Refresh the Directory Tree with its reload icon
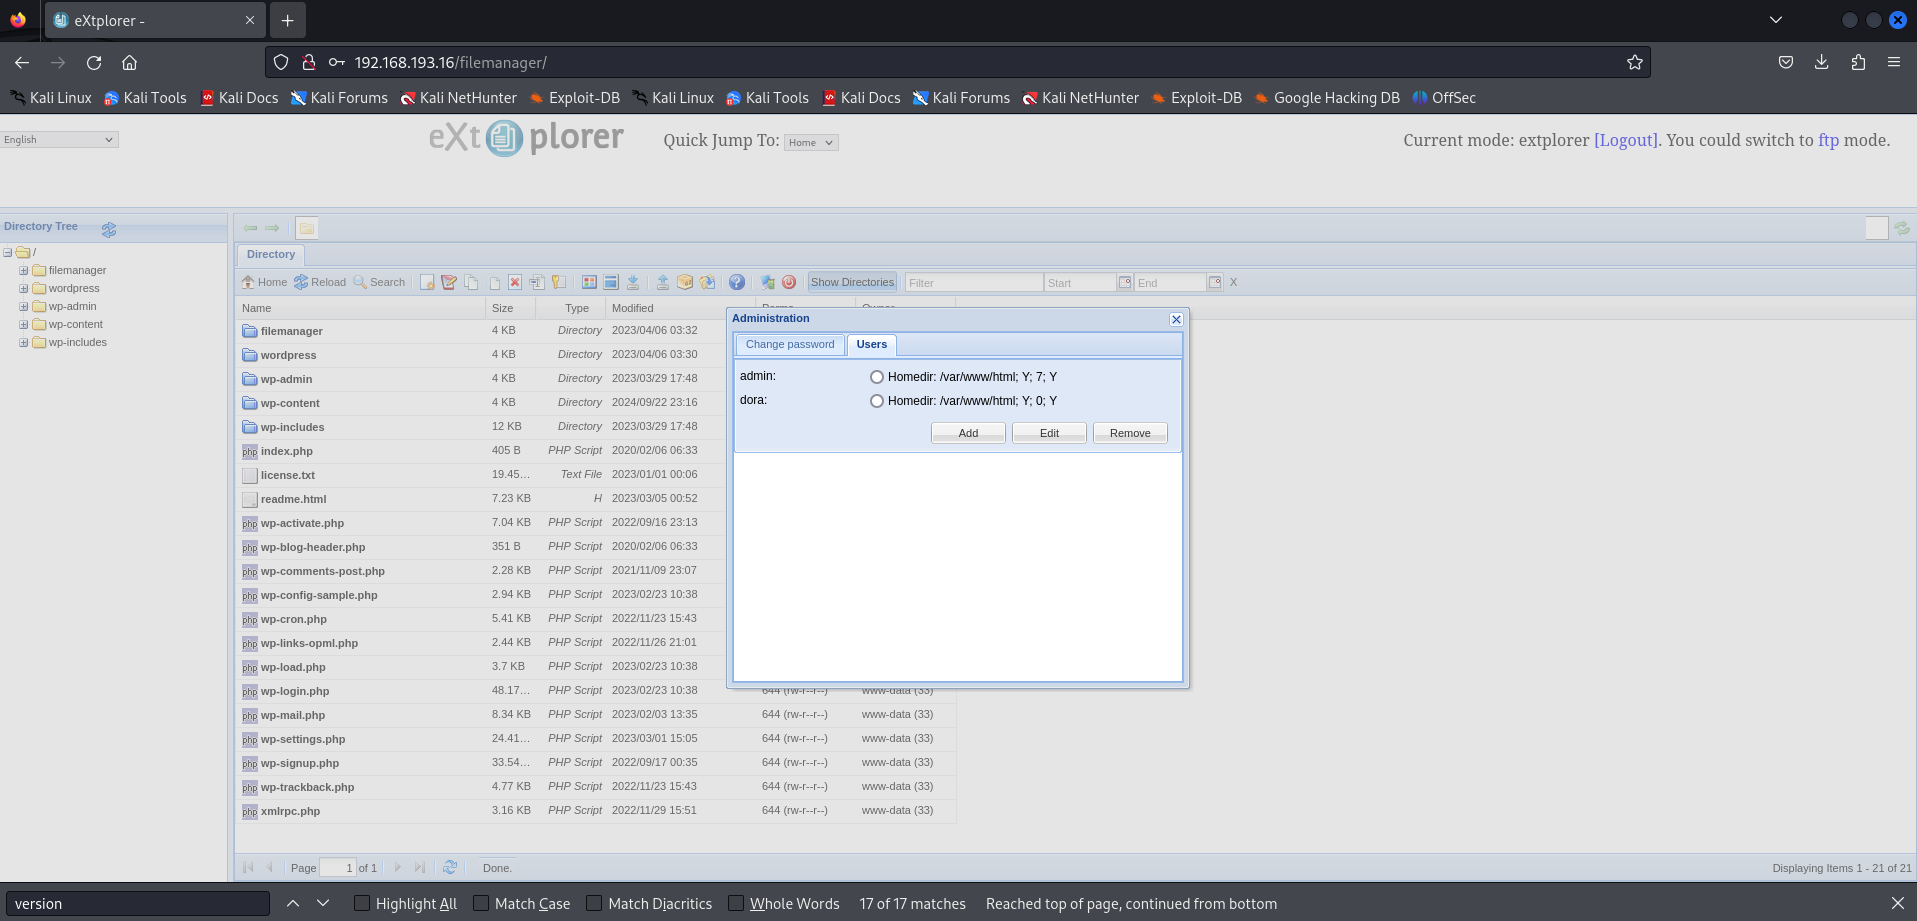 (x=109, y=229)
